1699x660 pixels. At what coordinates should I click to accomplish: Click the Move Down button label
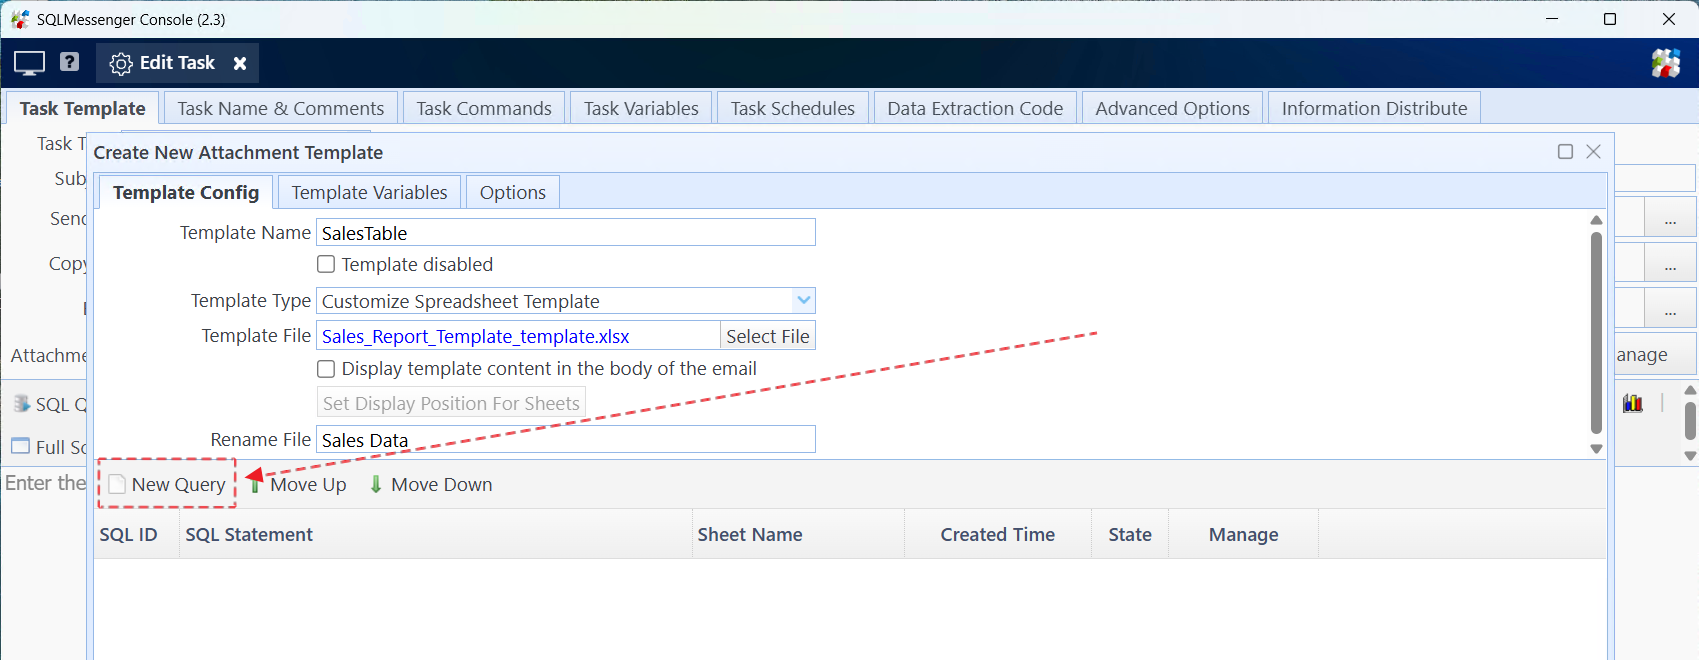click(x=442, y=484)
